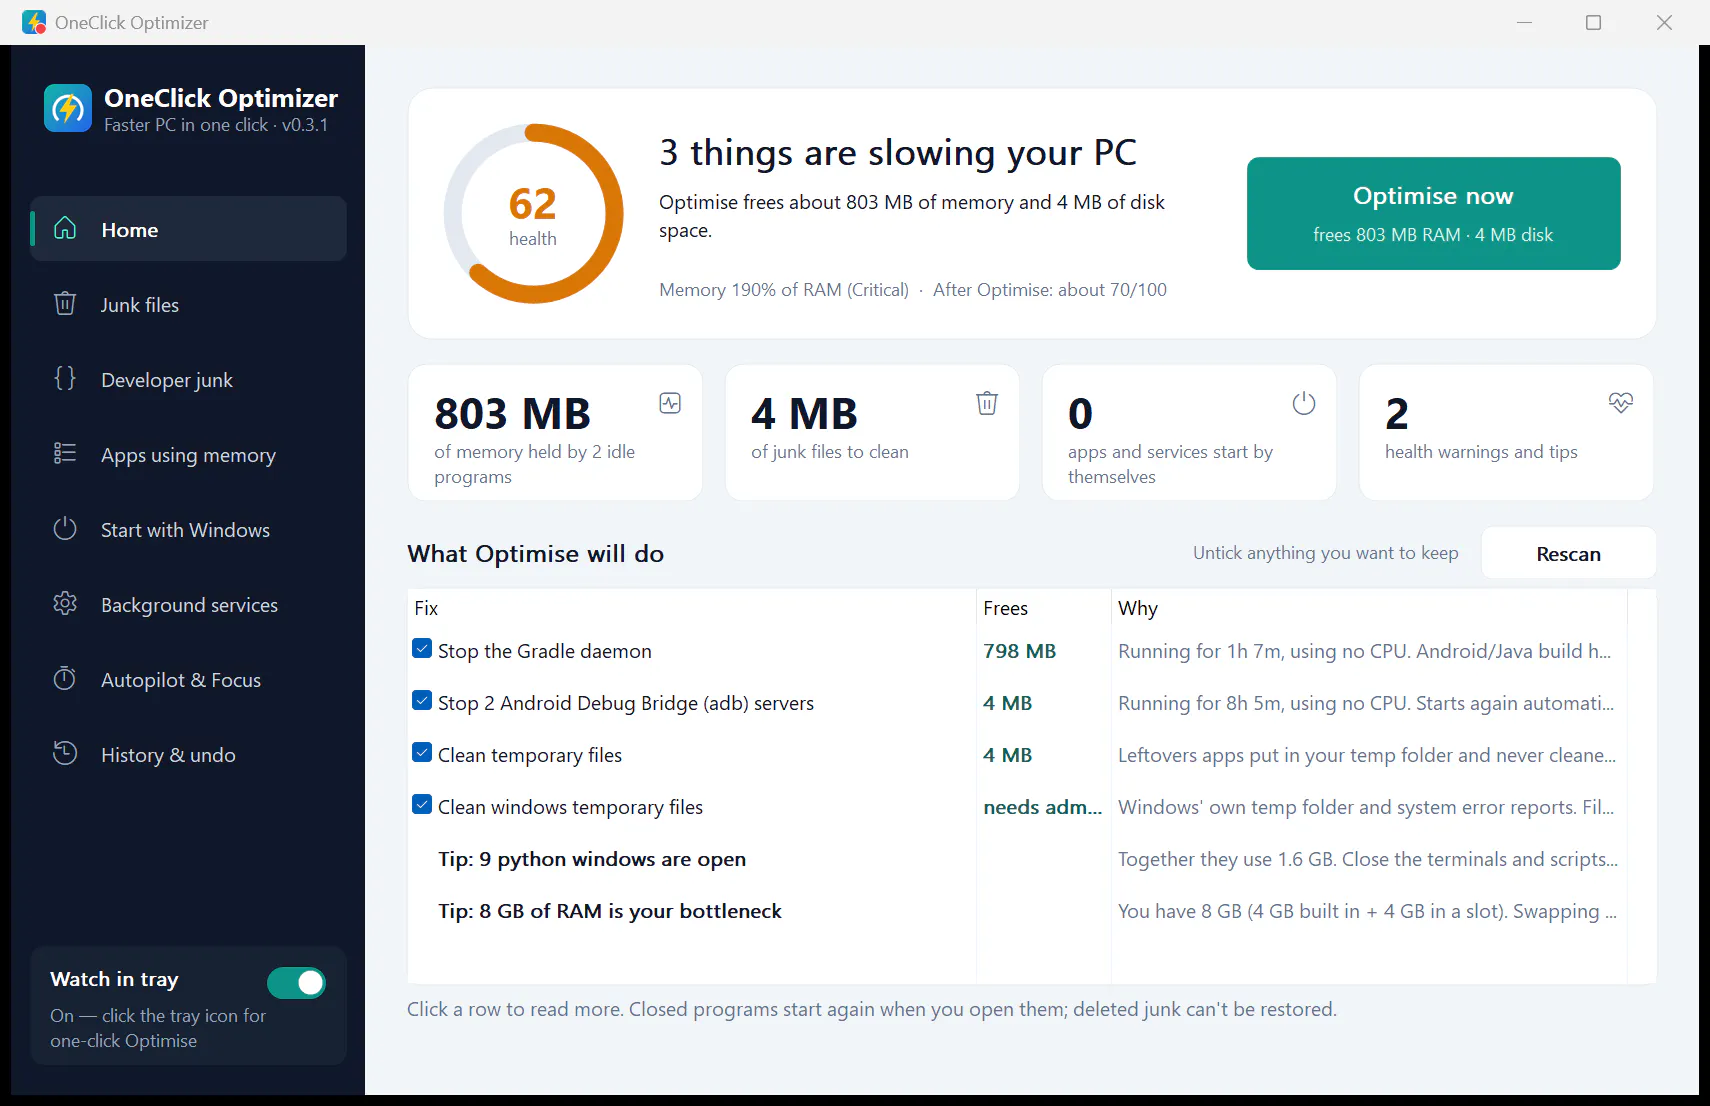The height and width of the screenshot is (1106, 1710).
Task: Select the 'Tip: 9 python windows are open' row
Action: [x=1017, y=859]
